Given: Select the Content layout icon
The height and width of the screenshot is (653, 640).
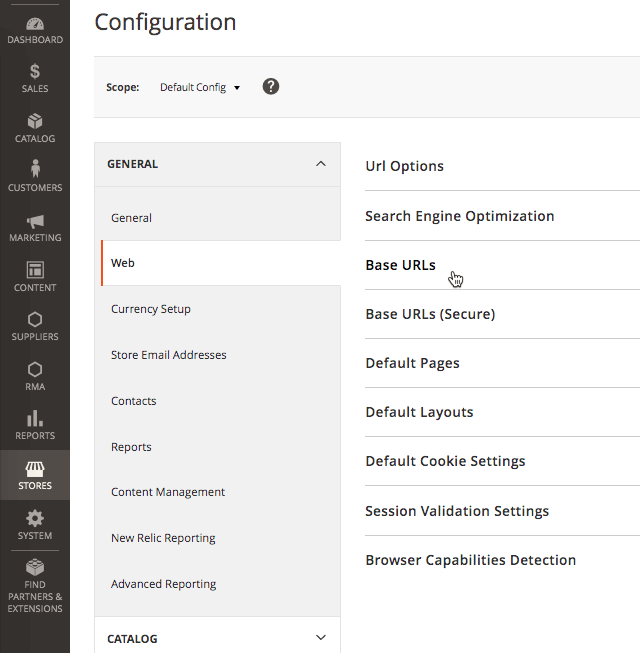Looking at the screenshot, I should pos(35,270).
